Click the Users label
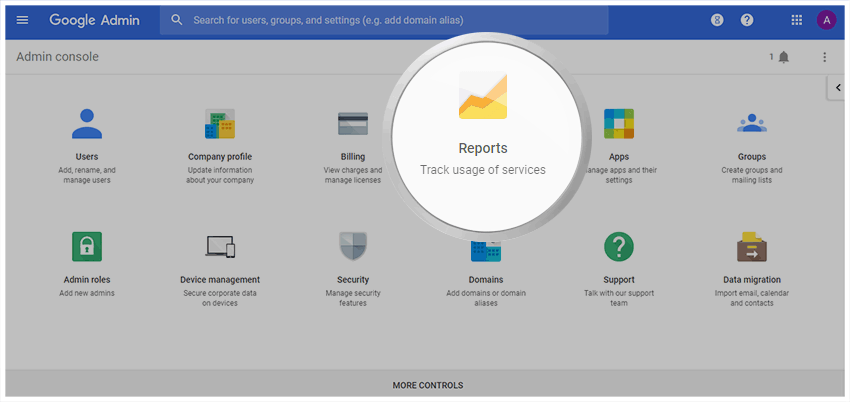850x402 pixels. 87,157
